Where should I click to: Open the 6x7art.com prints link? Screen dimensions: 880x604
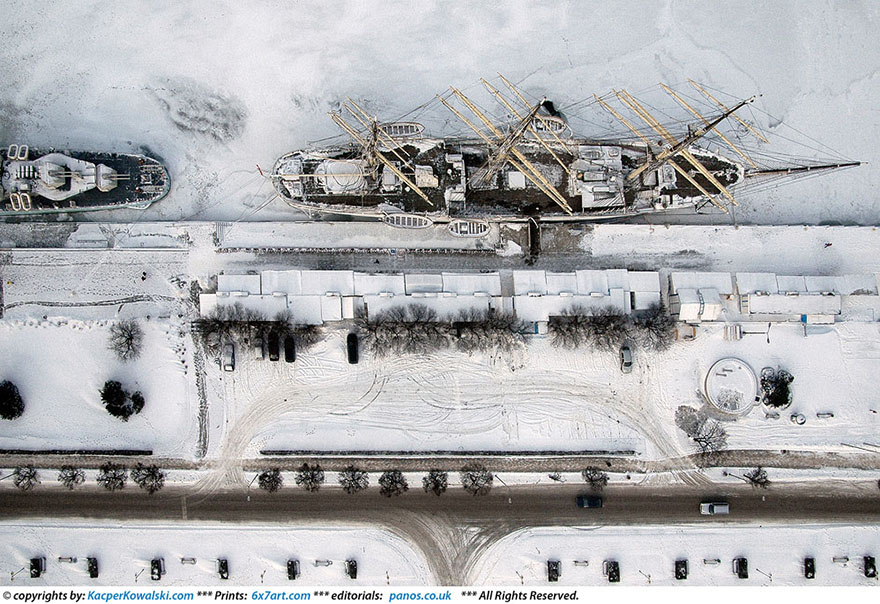[280, 595]
